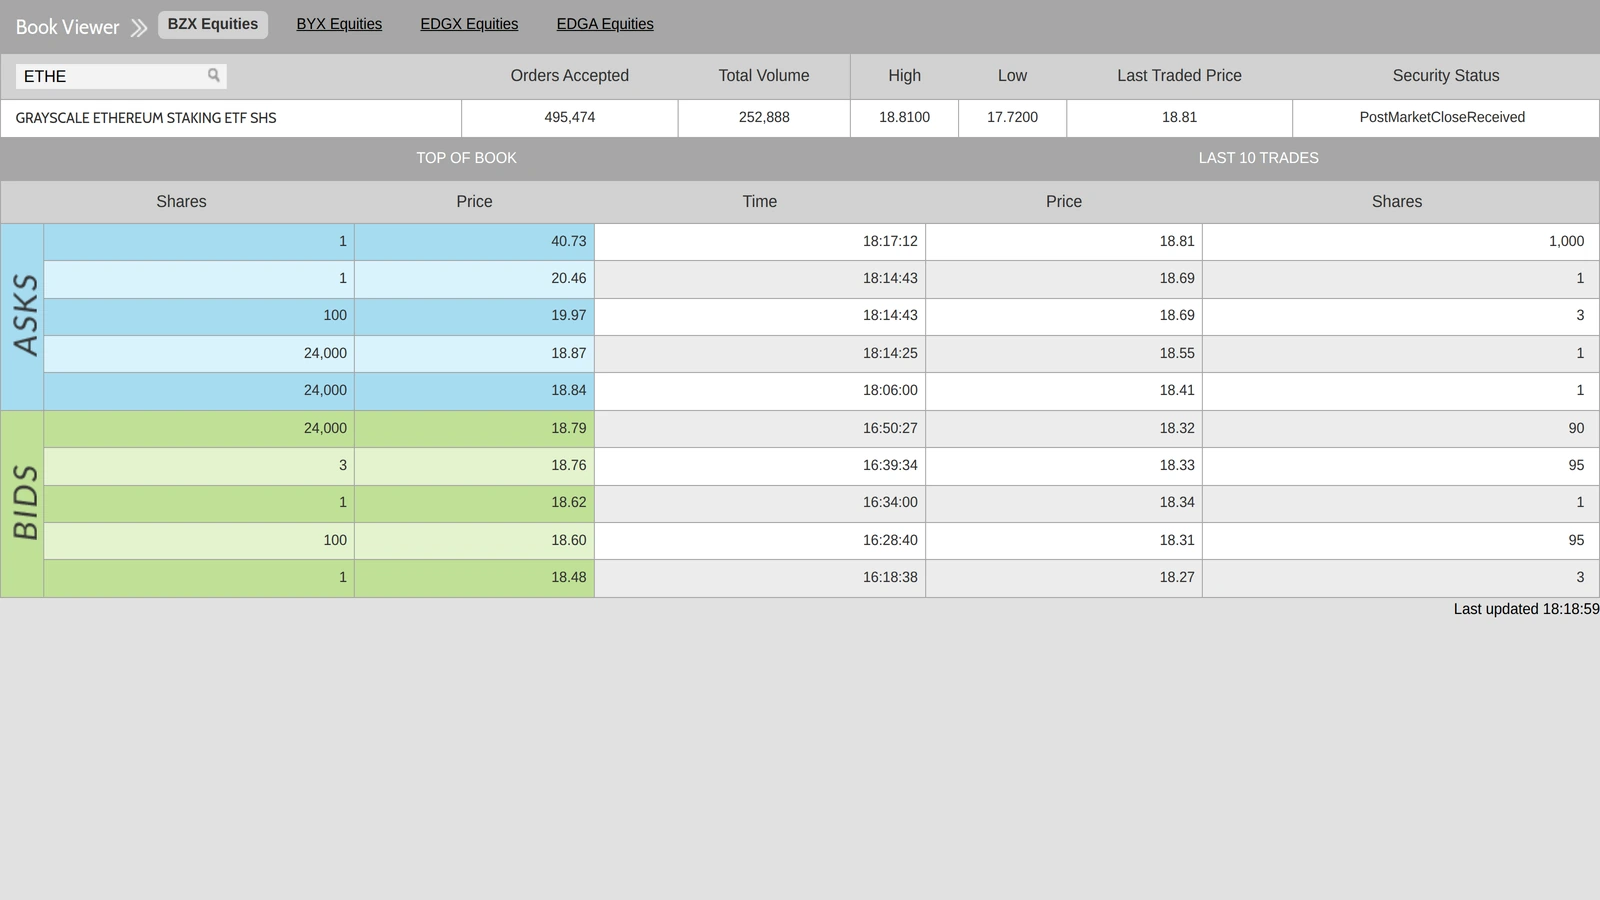Click the 100 shares at ask 19.97

[x=335, y=316]
